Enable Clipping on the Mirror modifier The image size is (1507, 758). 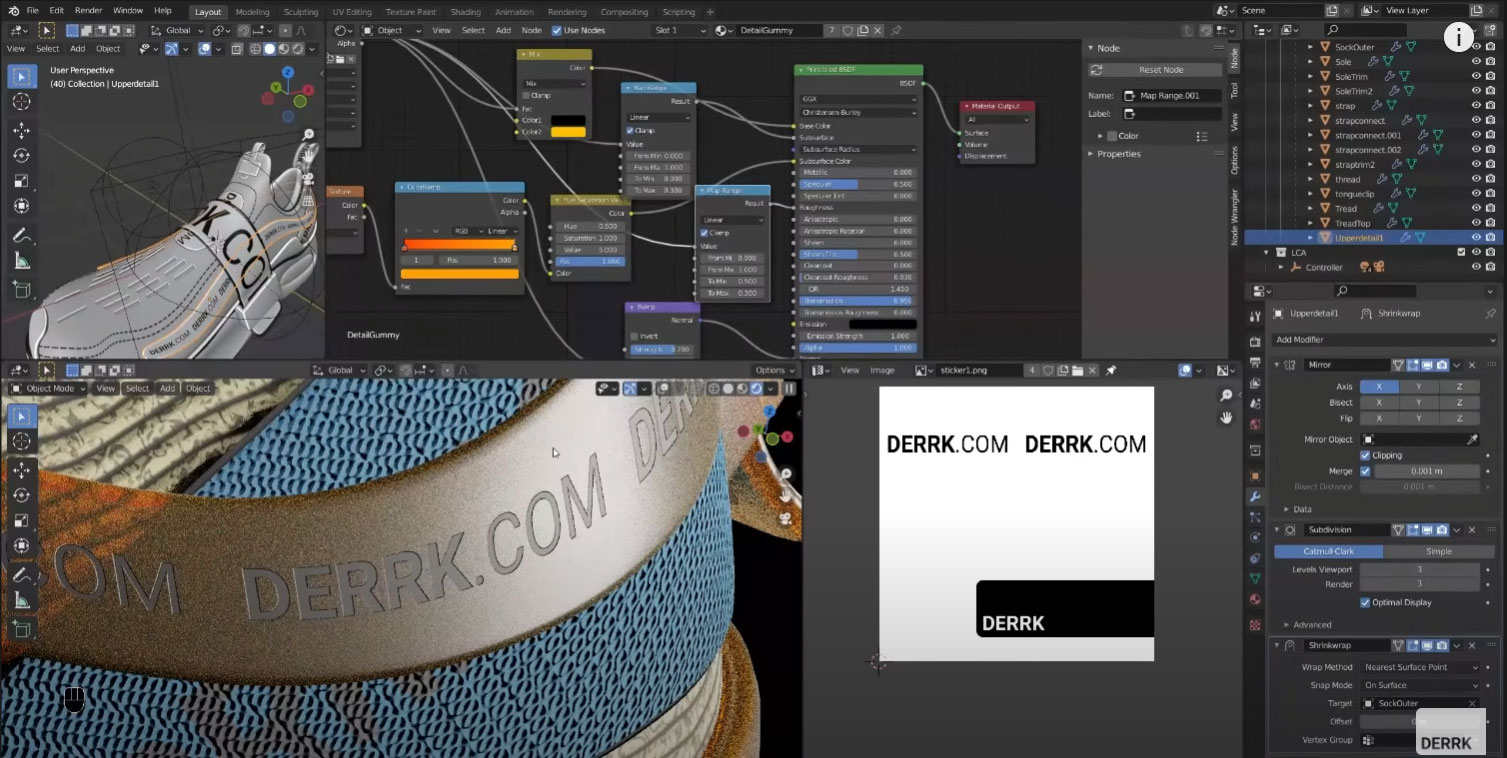[x=1366, y=456]
